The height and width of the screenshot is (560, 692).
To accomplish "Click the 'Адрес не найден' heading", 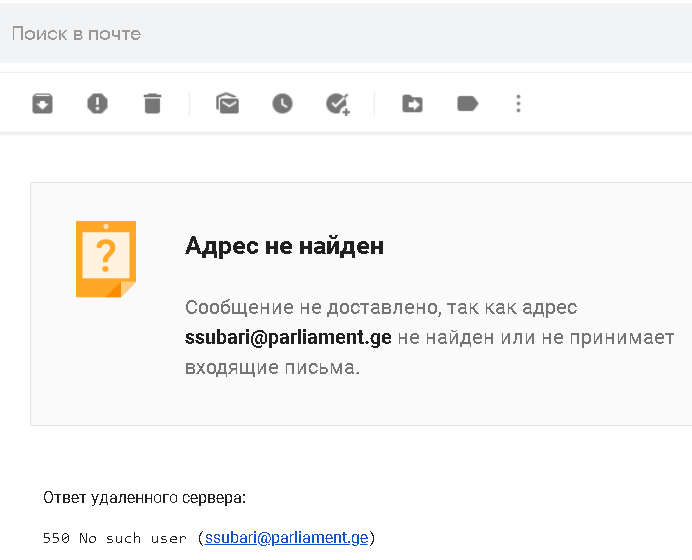I will click(284, 246).
